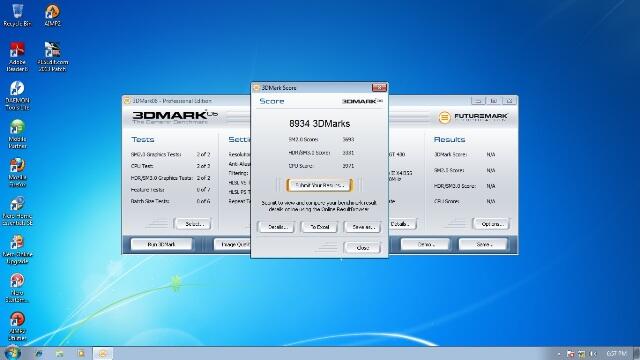
Task: Open Mobile Partner desktop shortcut
Action: [17, 134]
